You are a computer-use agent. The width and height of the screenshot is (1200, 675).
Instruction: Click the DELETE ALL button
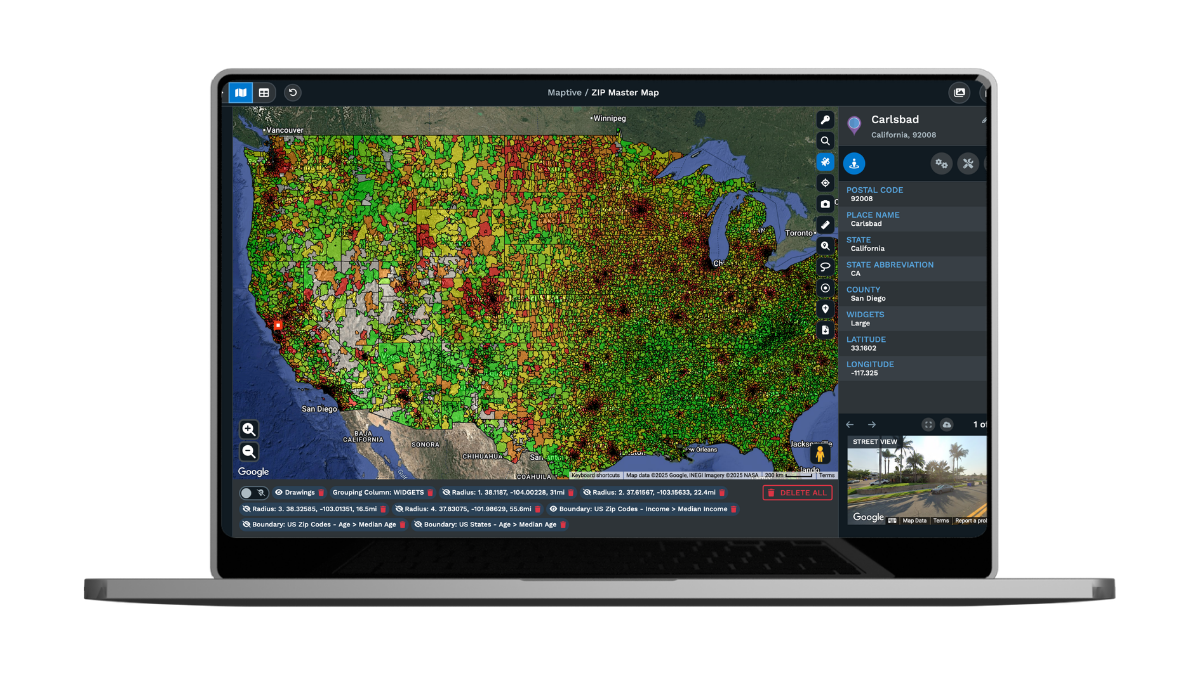point(797,493)
